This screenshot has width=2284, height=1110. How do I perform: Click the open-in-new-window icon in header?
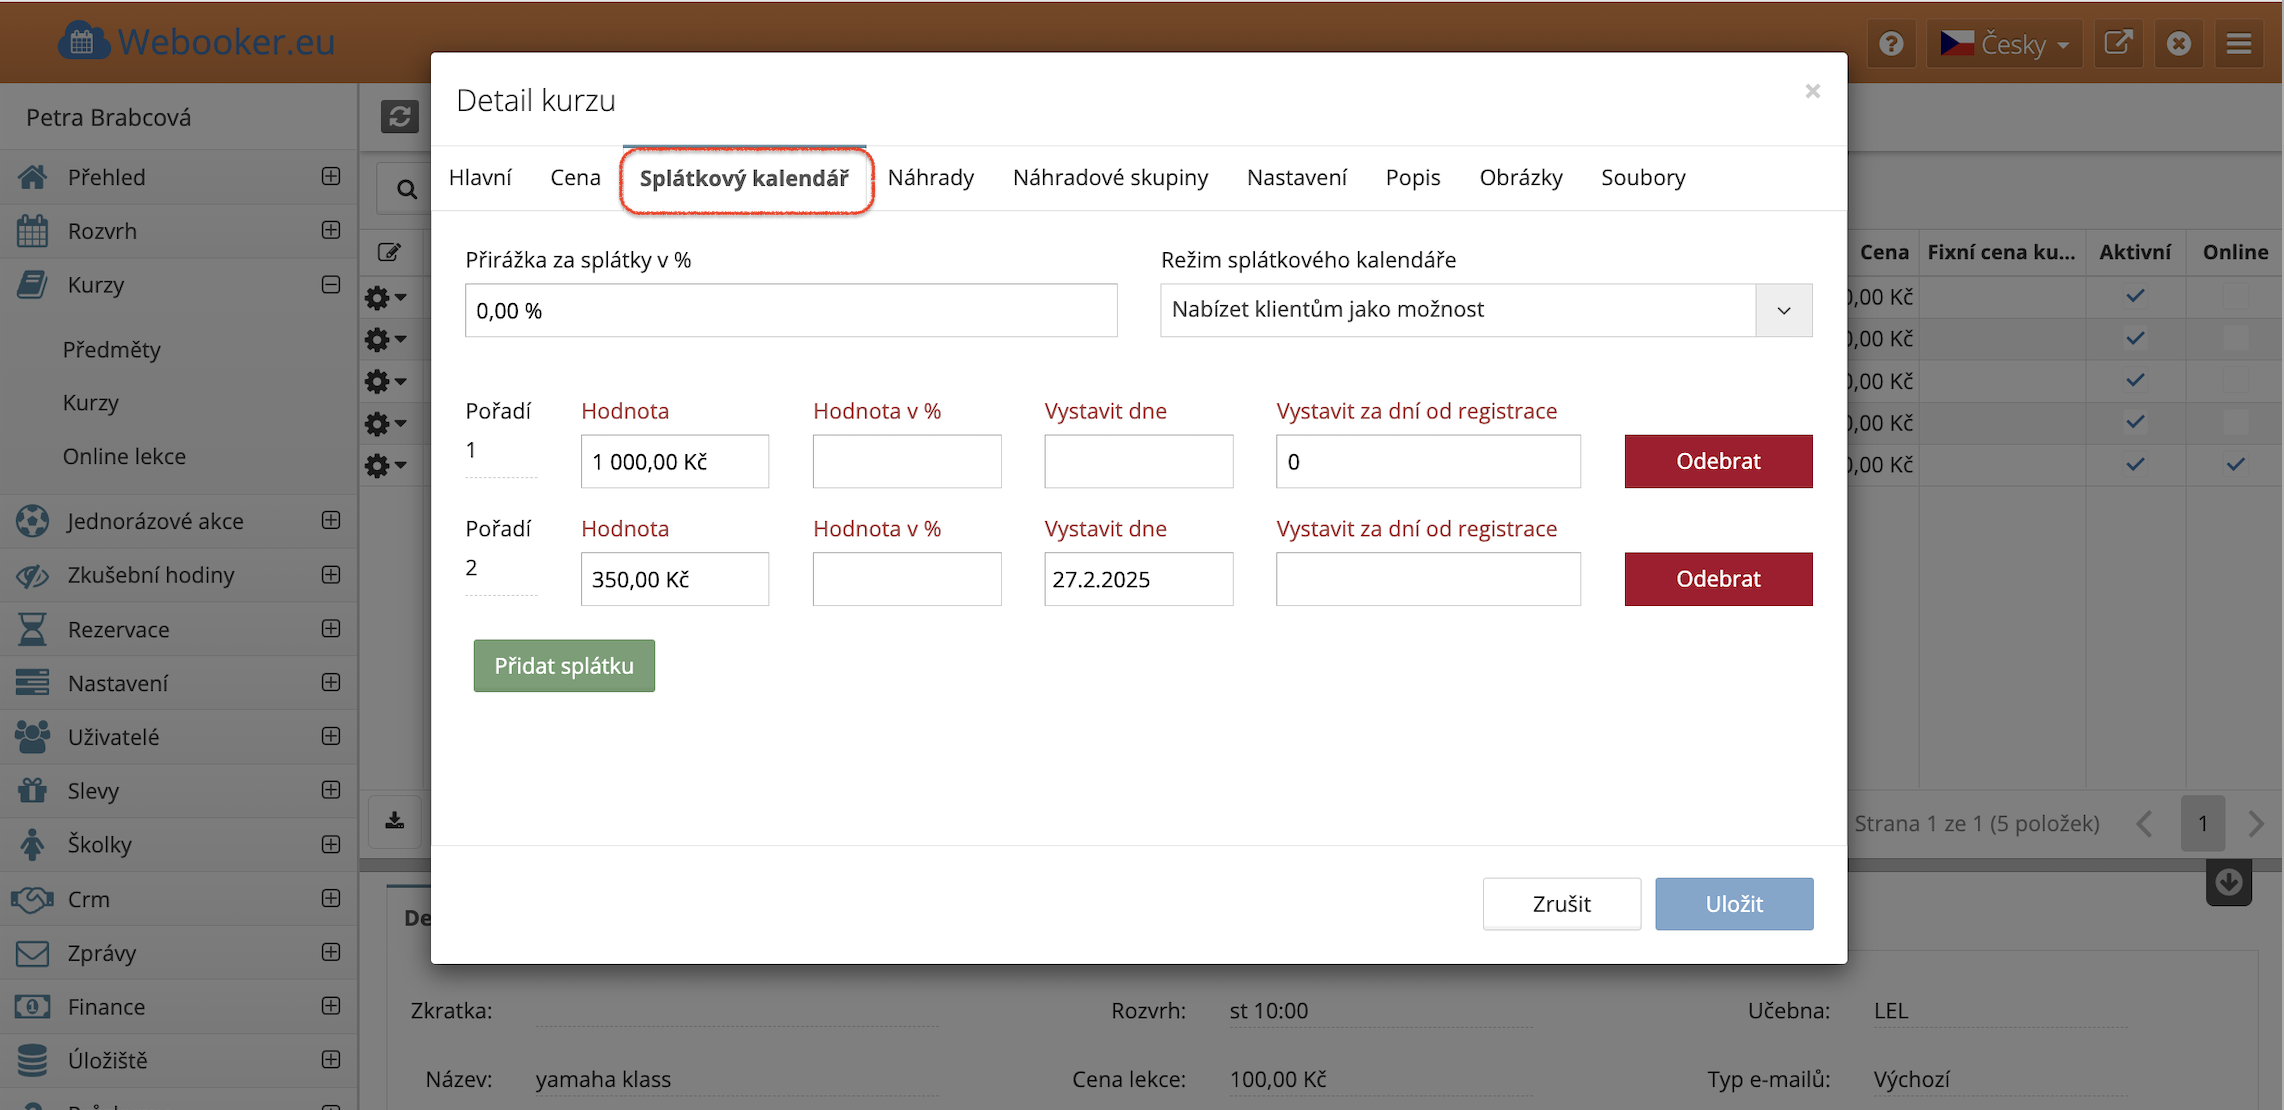[2117, 44]
